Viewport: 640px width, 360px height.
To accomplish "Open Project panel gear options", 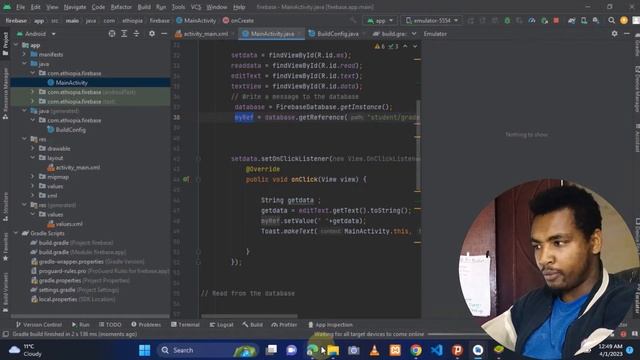I will tap(152, 34).
